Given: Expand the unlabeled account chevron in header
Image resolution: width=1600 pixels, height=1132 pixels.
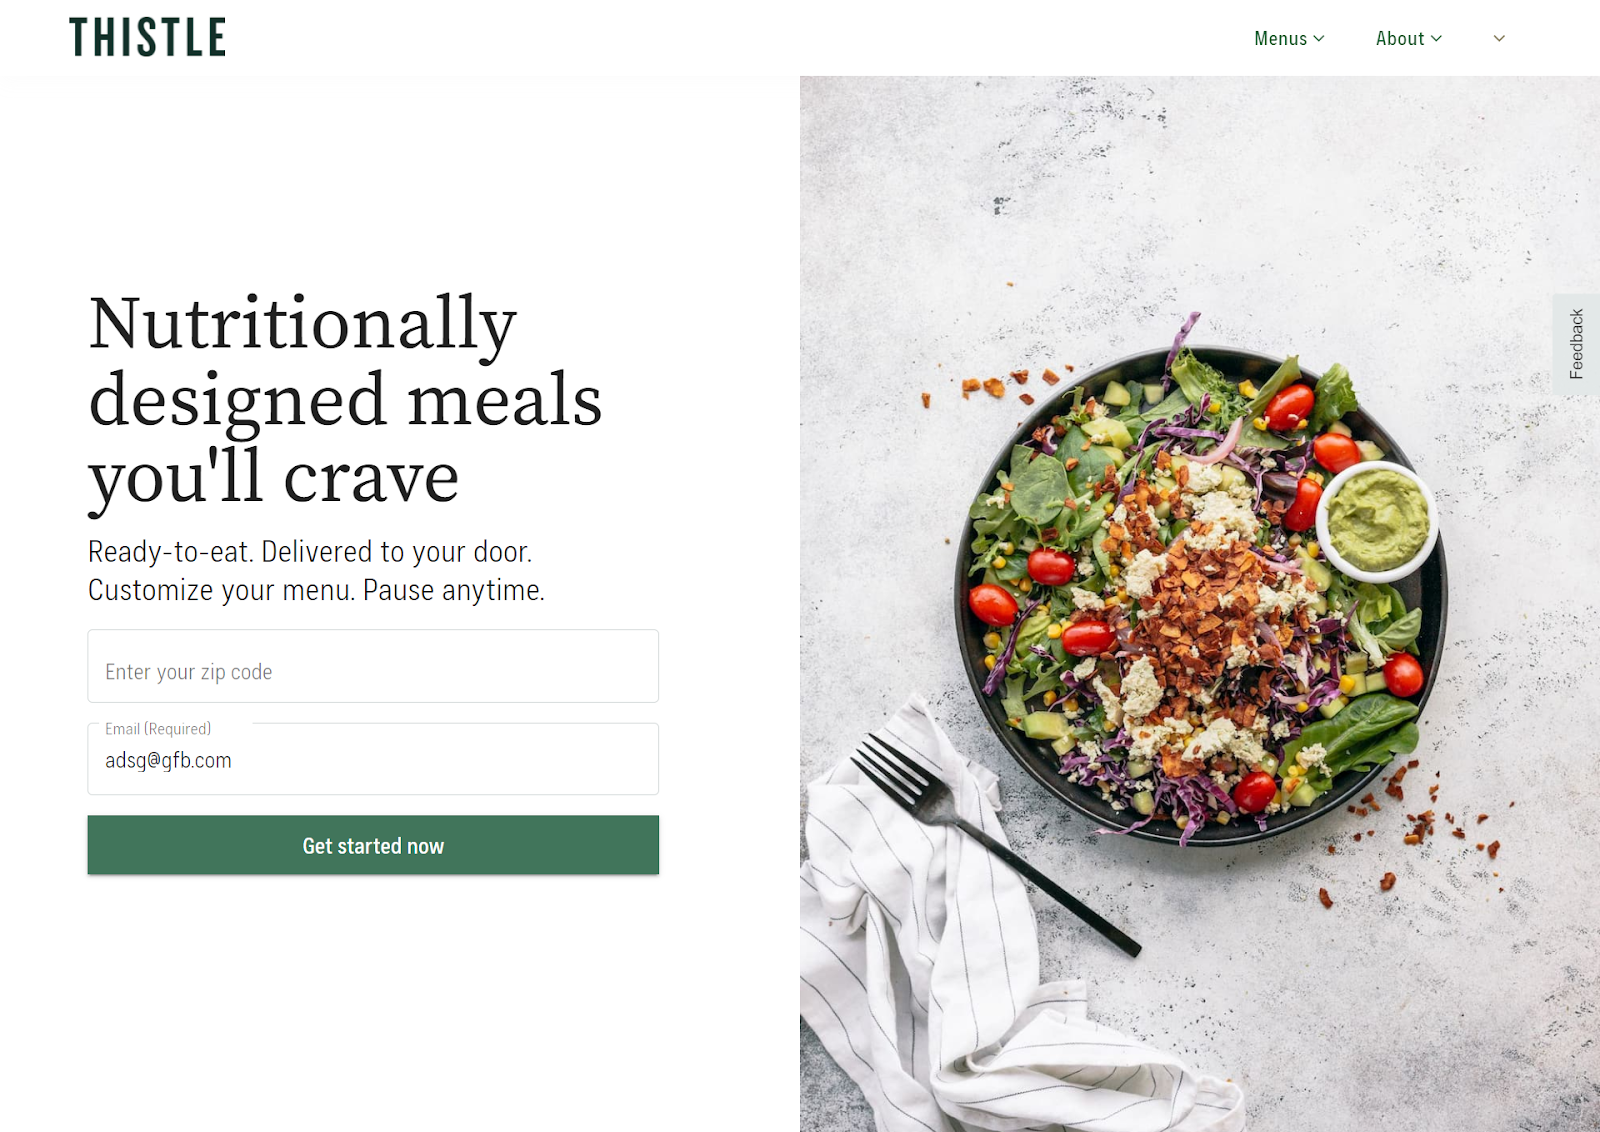Looking at the screenshot, I should tap(1499, 38).
